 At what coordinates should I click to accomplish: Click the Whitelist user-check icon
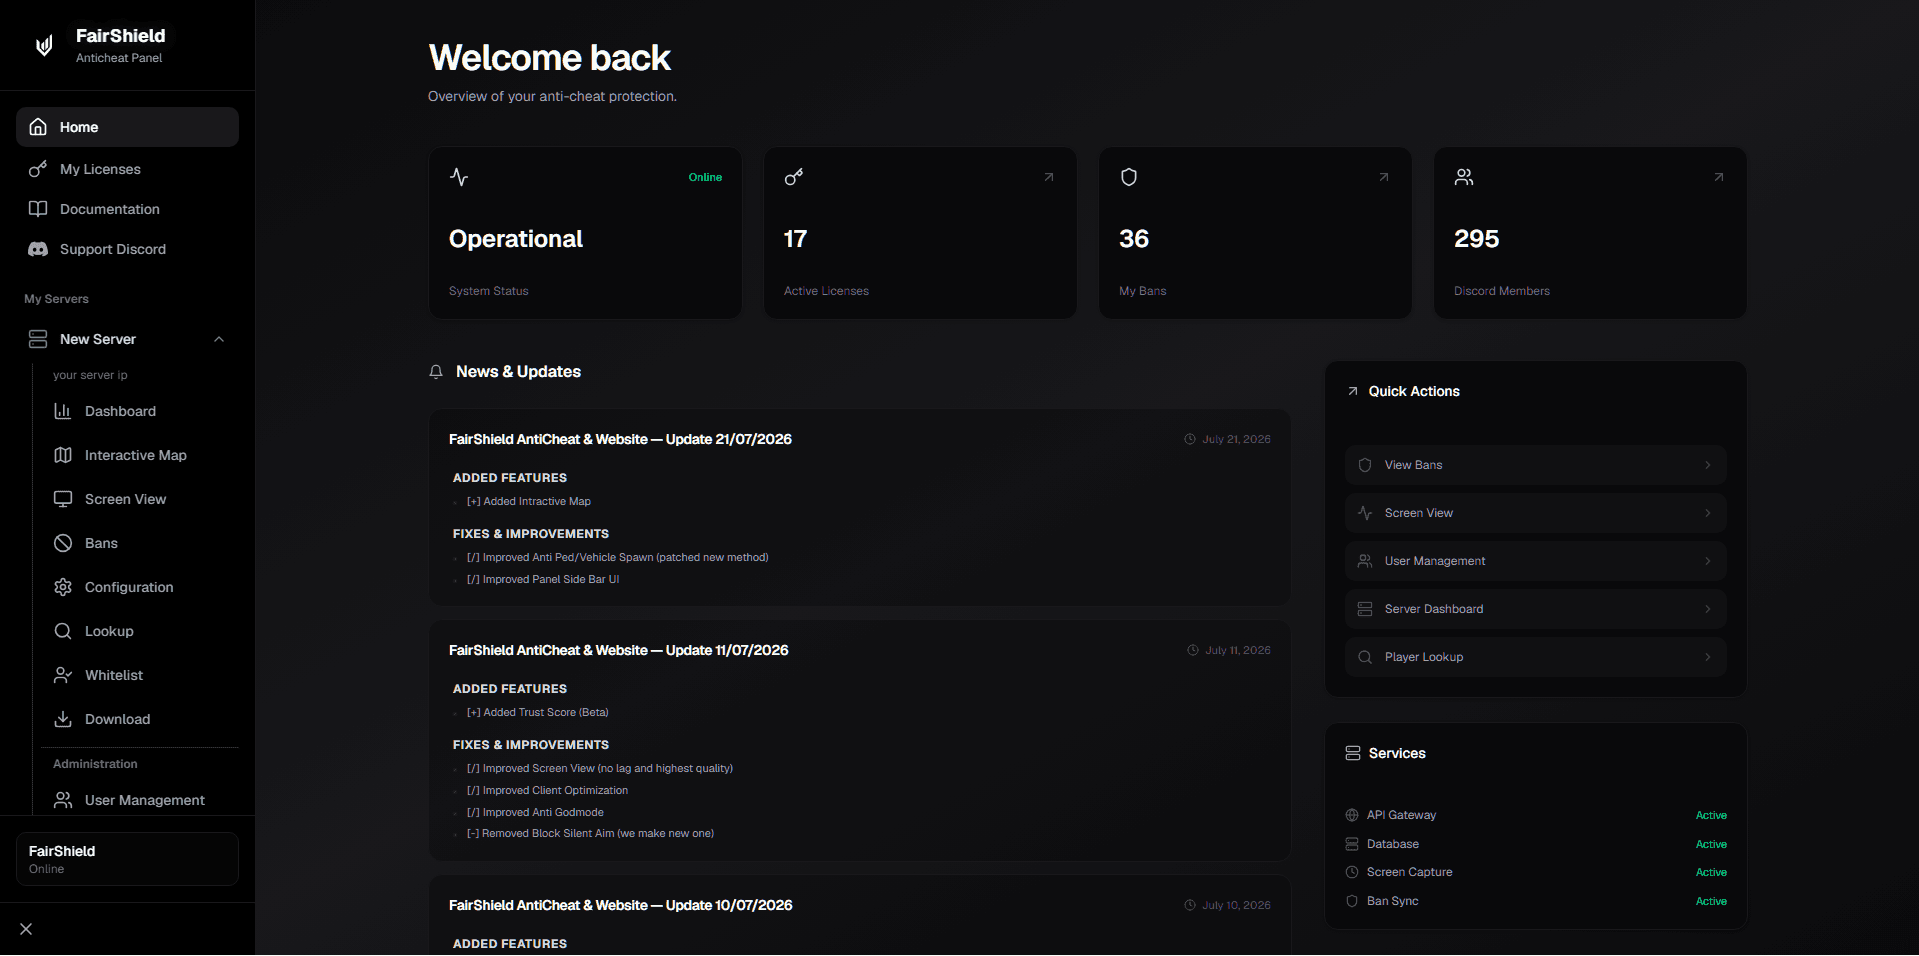tap(63, 675)
